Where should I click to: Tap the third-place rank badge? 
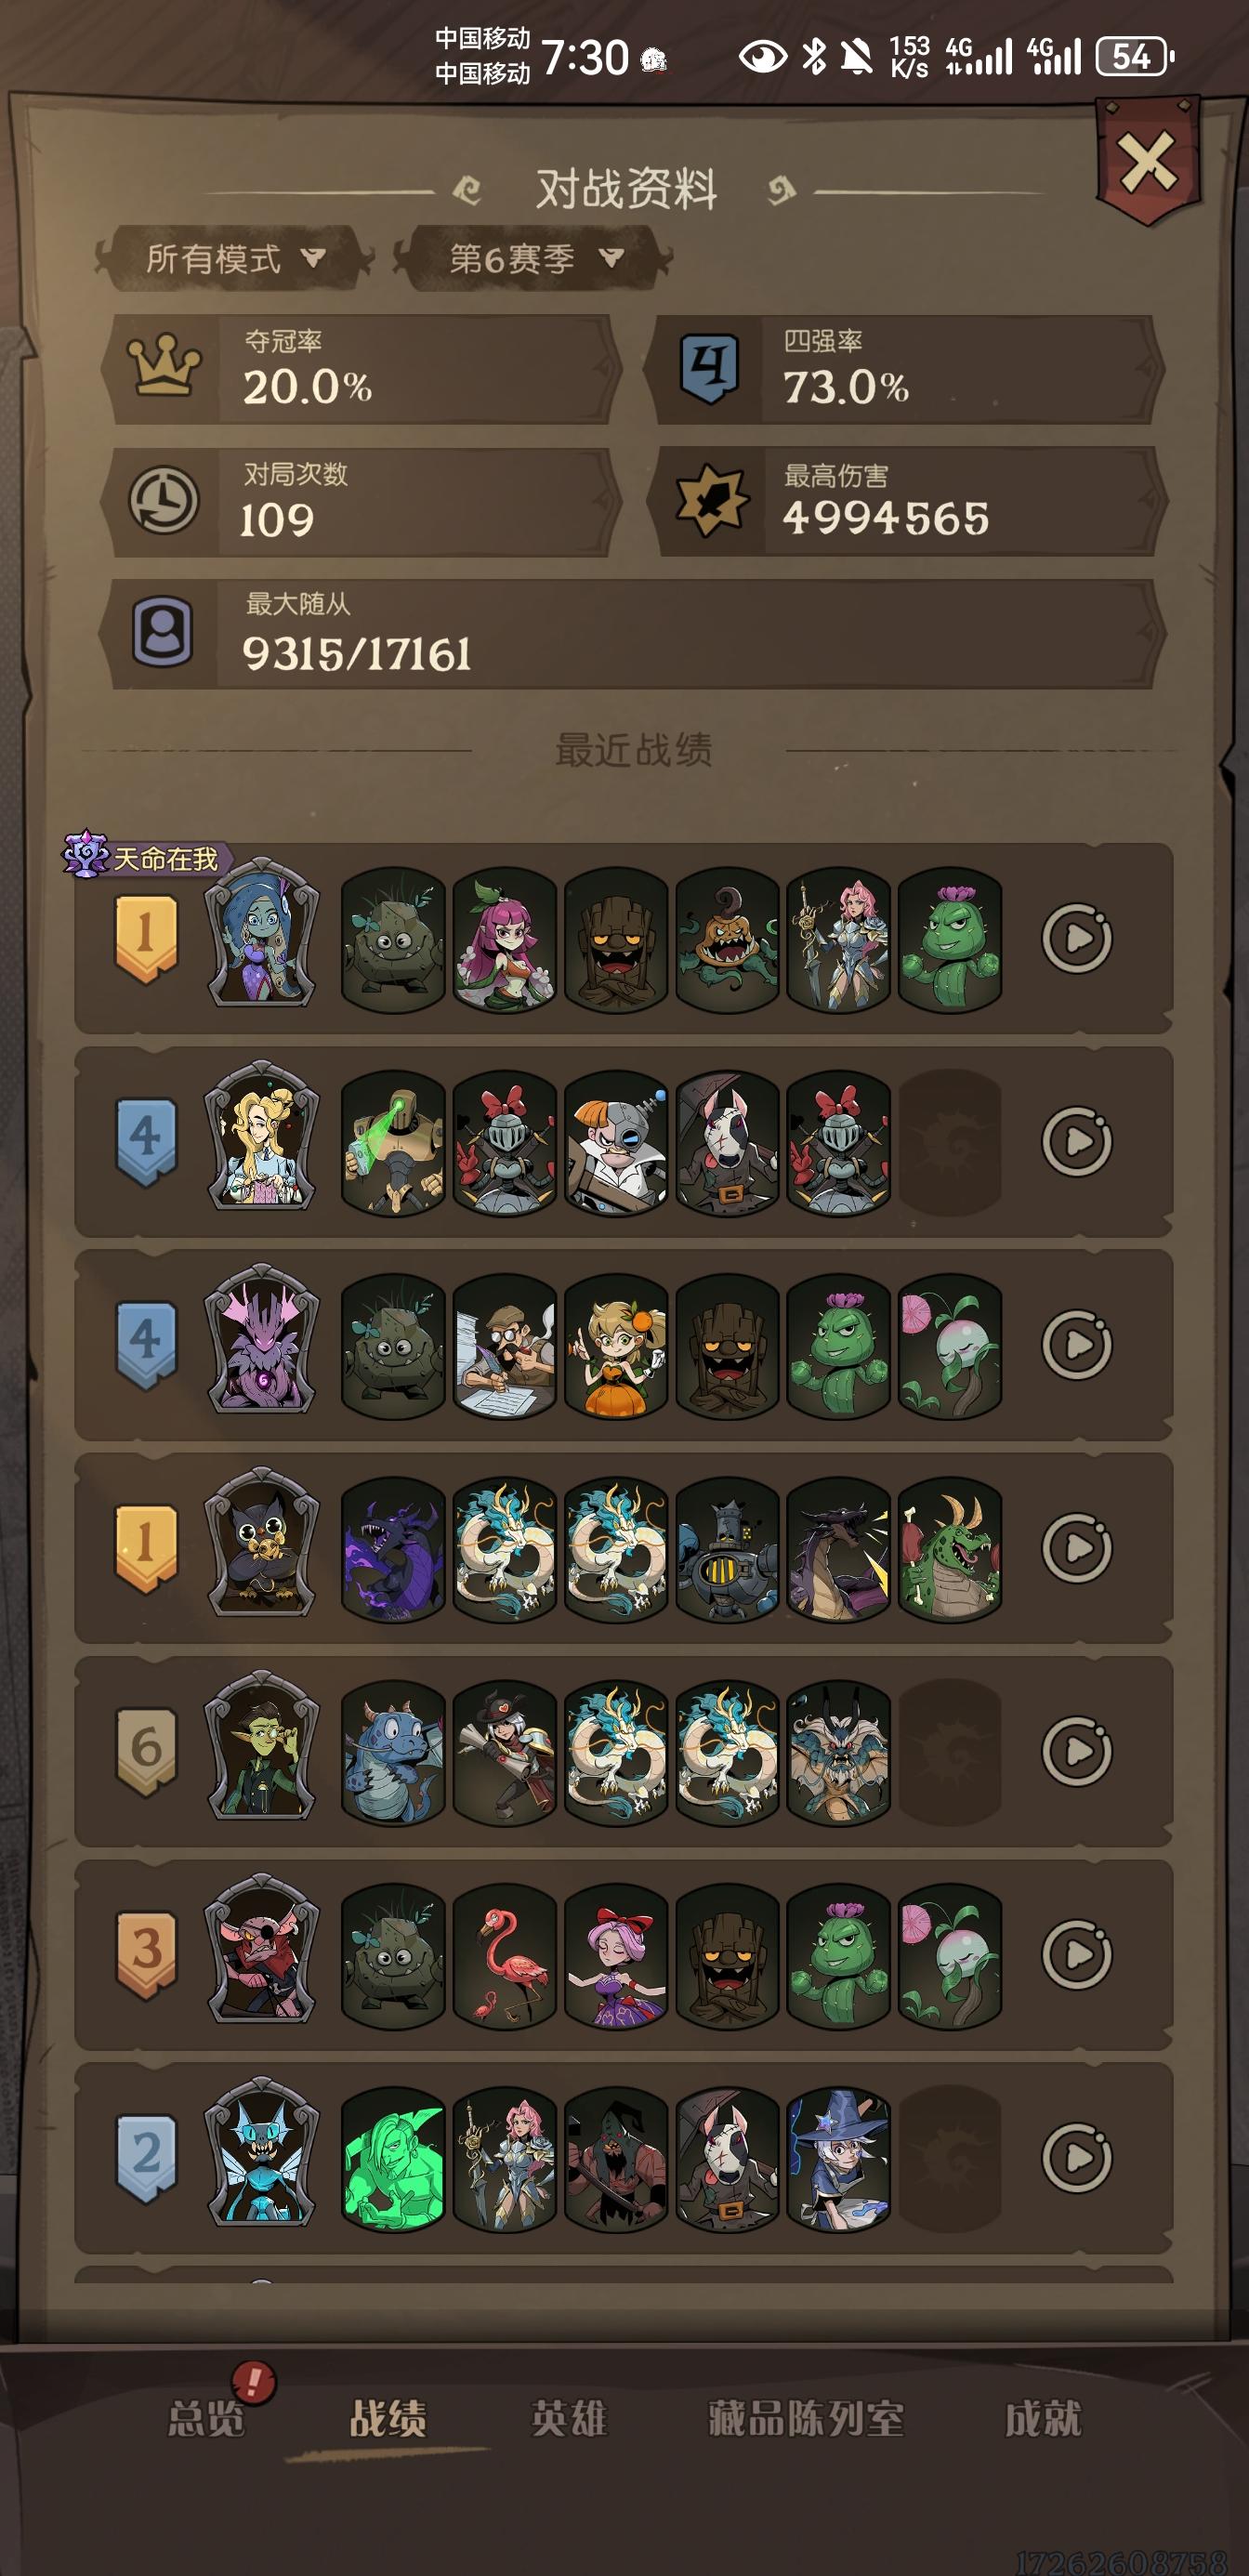coord(146,1954)
